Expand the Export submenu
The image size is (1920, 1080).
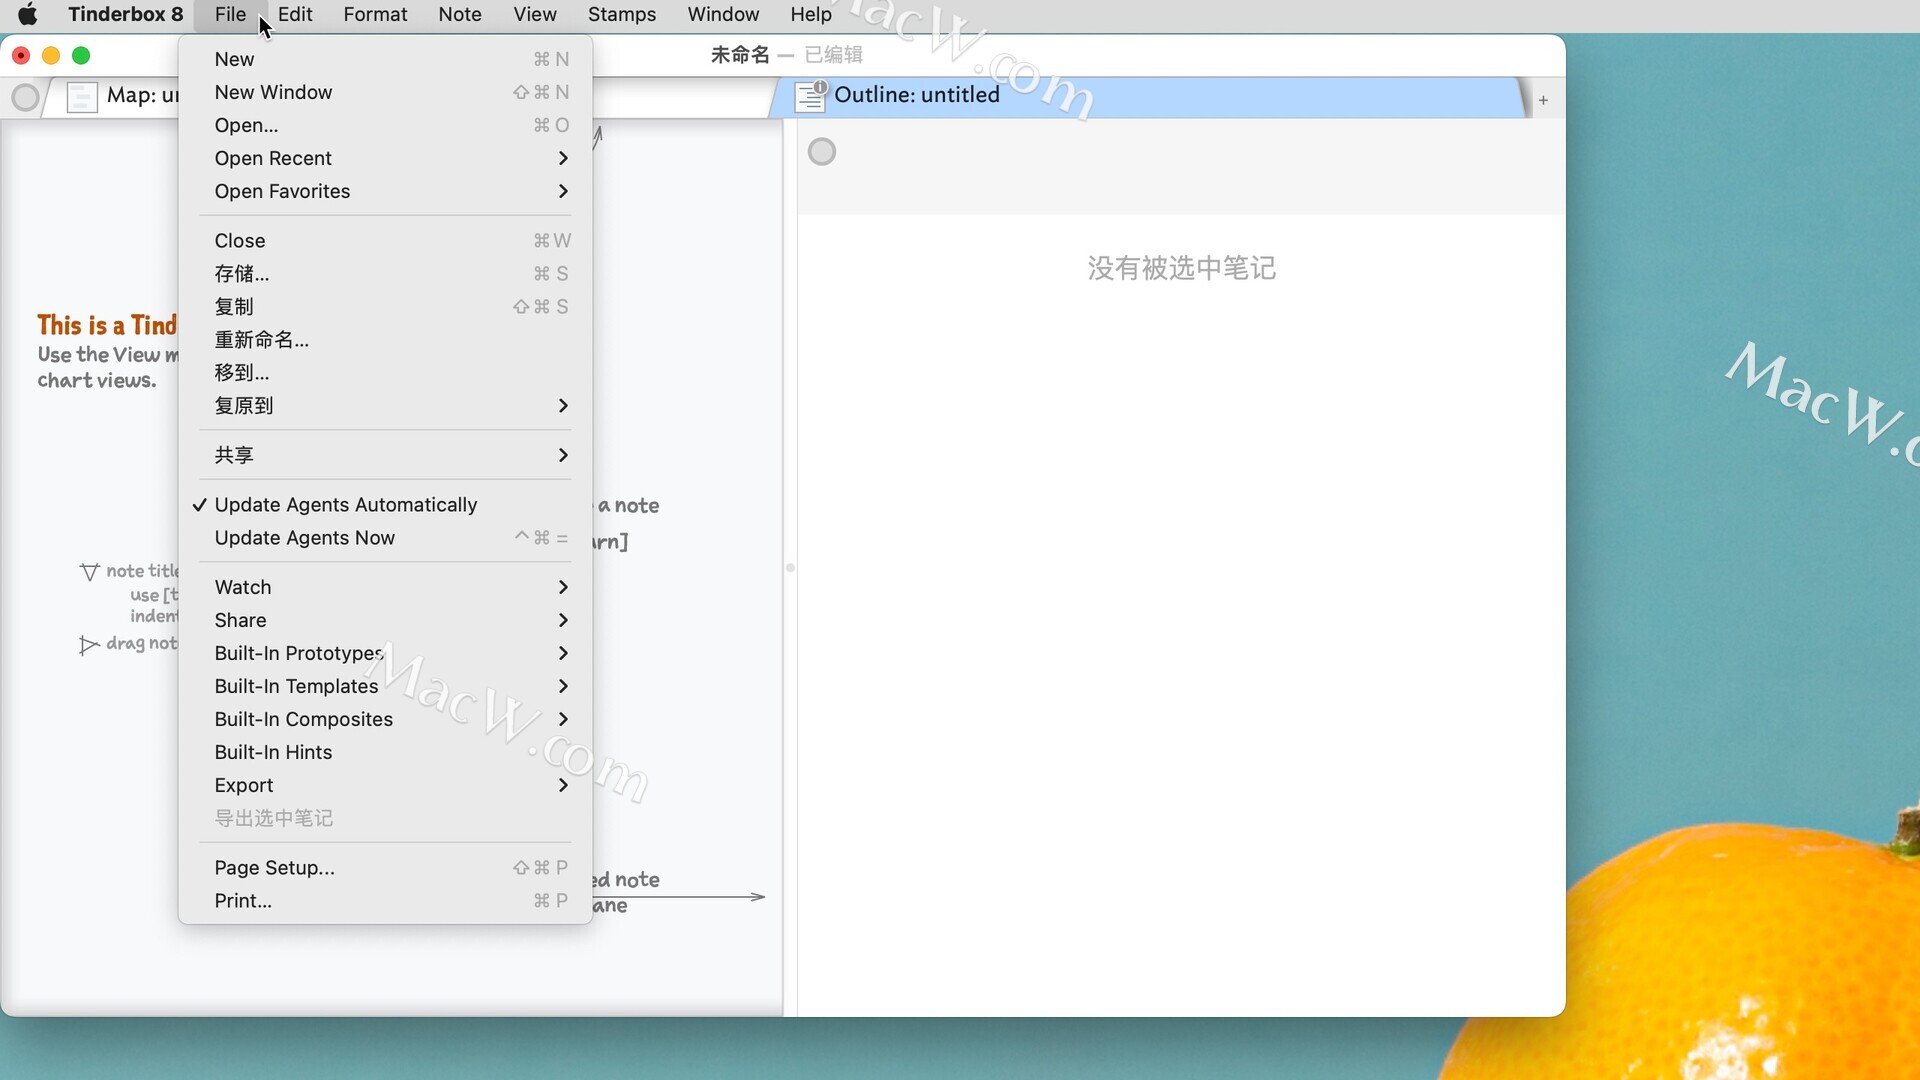coord(385,785)
